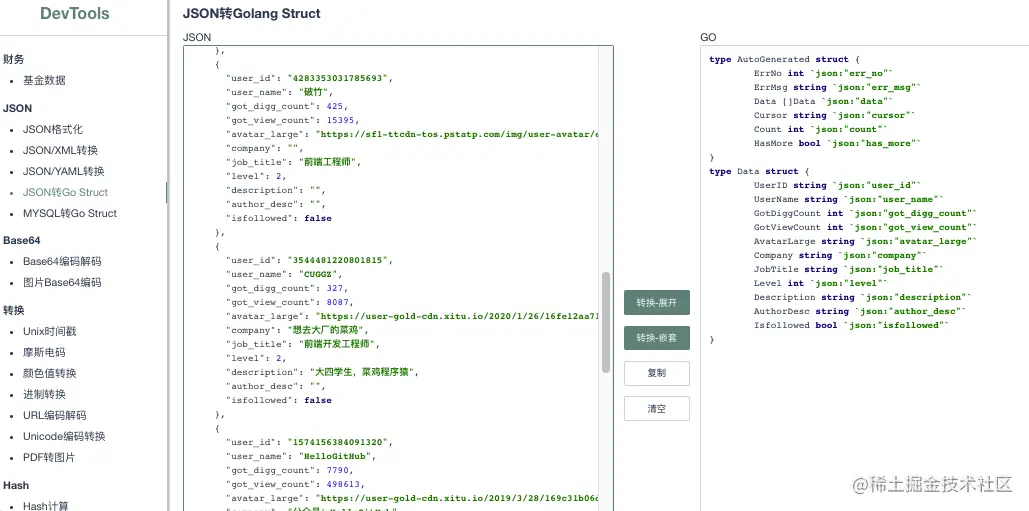This screenshot has height=511, width=1029.
Task: Click the ErrNo int field line
Action: coord(824,73)
